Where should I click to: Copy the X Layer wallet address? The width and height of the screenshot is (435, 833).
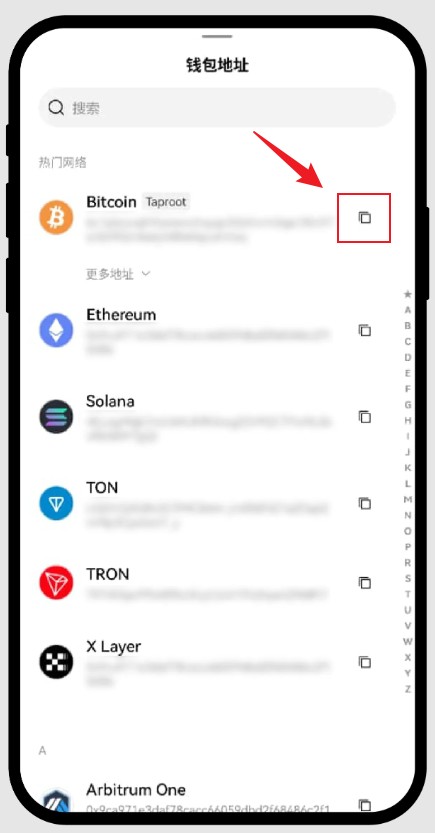pyautogui.click(x=364, y=662)
